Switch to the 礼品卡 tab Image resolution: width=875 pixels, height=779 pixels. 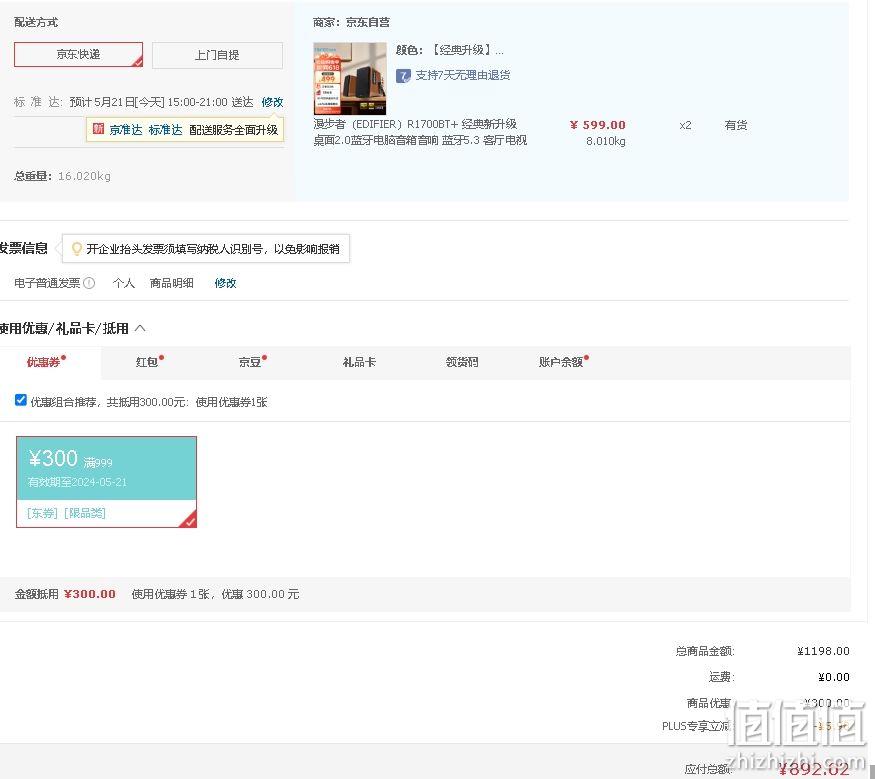point(359,362)
